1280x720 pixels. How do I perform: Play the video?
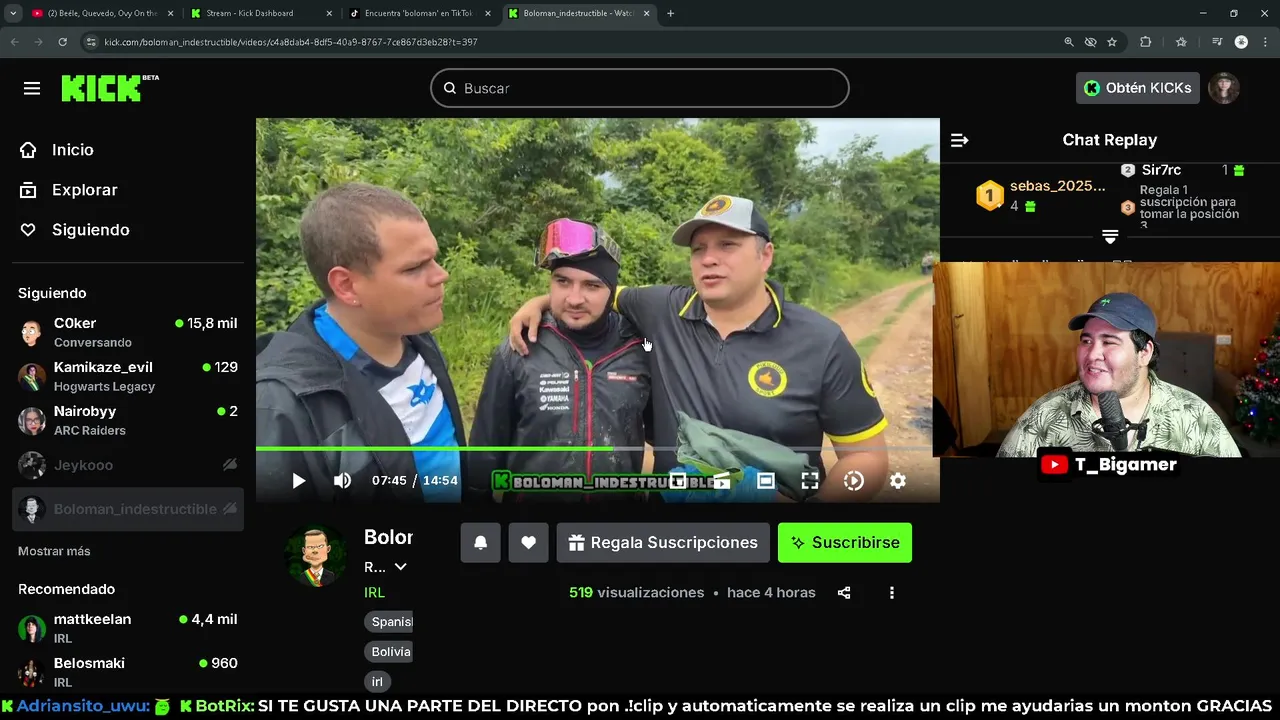[x=298, y=481]
